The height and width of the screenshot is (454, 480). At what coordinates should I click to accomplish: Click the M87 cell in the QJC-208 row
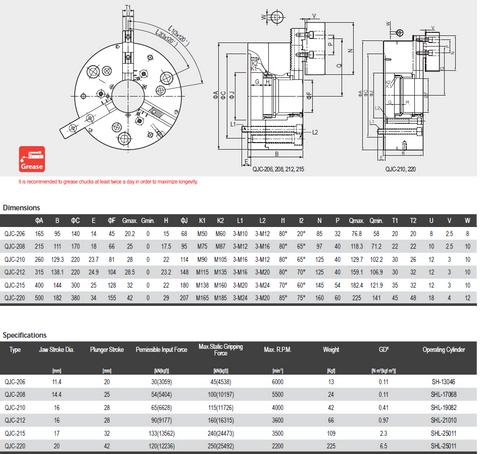pyautogui.click(x=220, y=246)
